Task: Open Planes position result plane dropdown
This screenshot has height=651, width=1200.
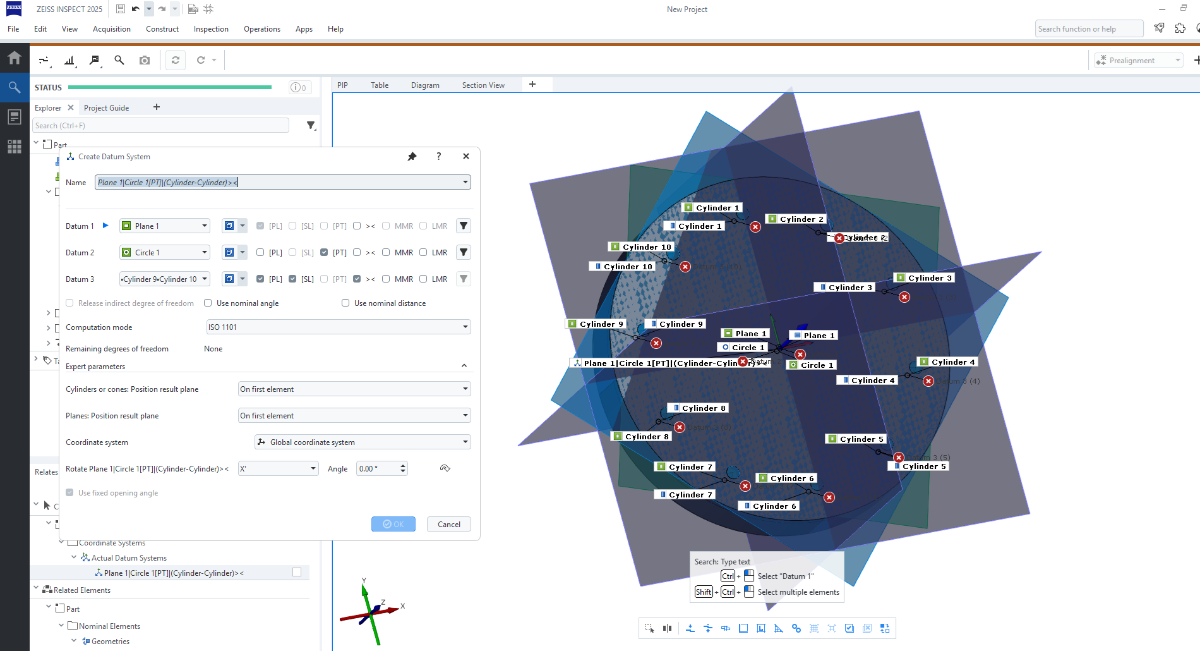Action: (354, 415)
